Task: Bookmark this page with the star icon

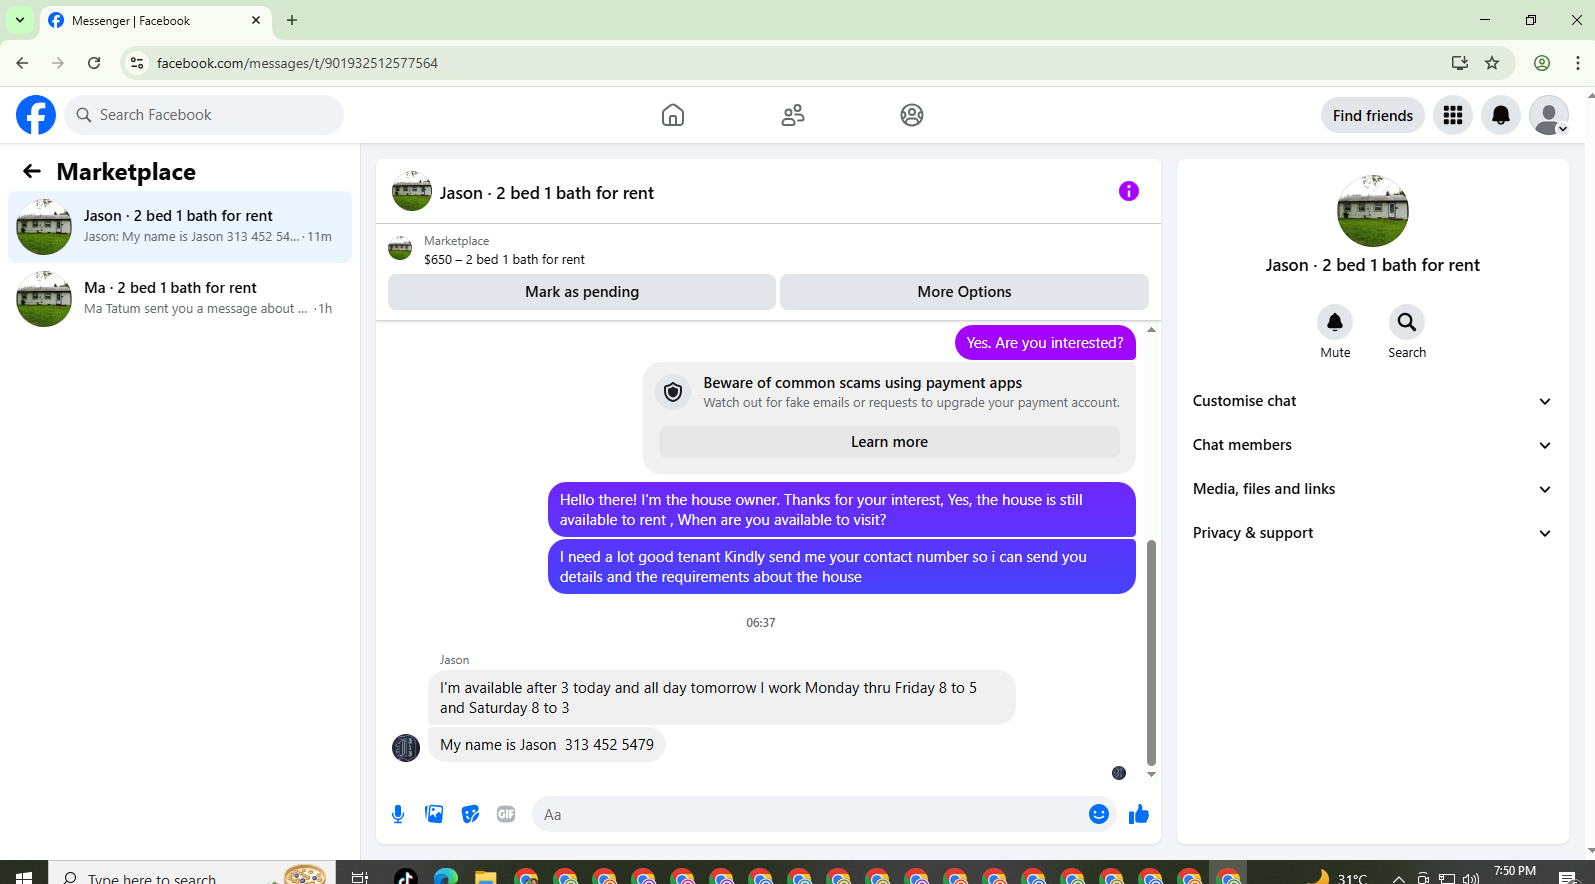Action: tap(1492, 63)
